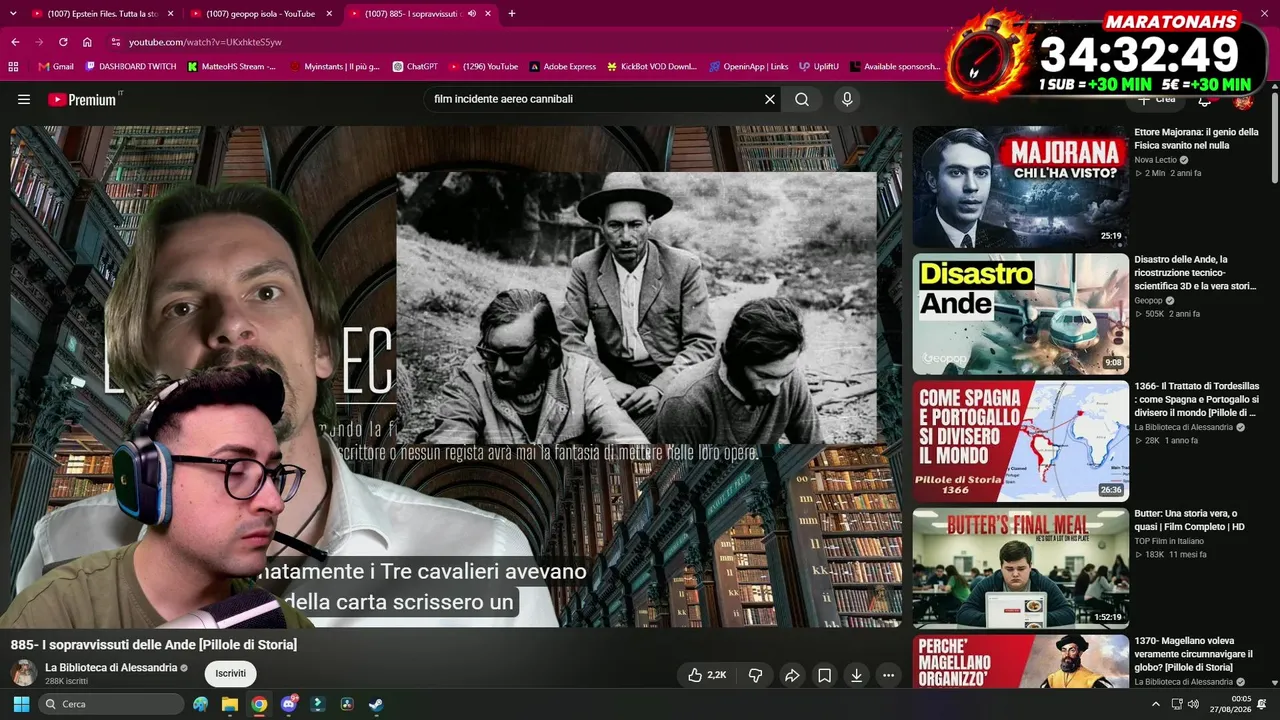The height and width of the screenshot is (720, 1280).
Task: Close the geopop isola tab
Action: click(x=330, y=14)
